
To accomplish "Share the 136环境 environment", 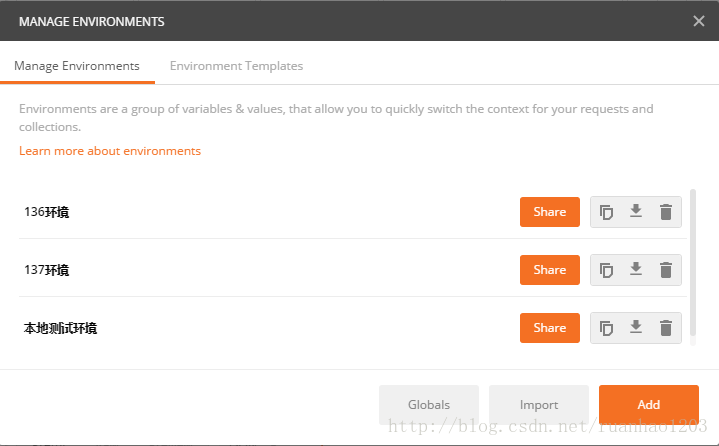I will pyautogui.click(x=550, y=212).
